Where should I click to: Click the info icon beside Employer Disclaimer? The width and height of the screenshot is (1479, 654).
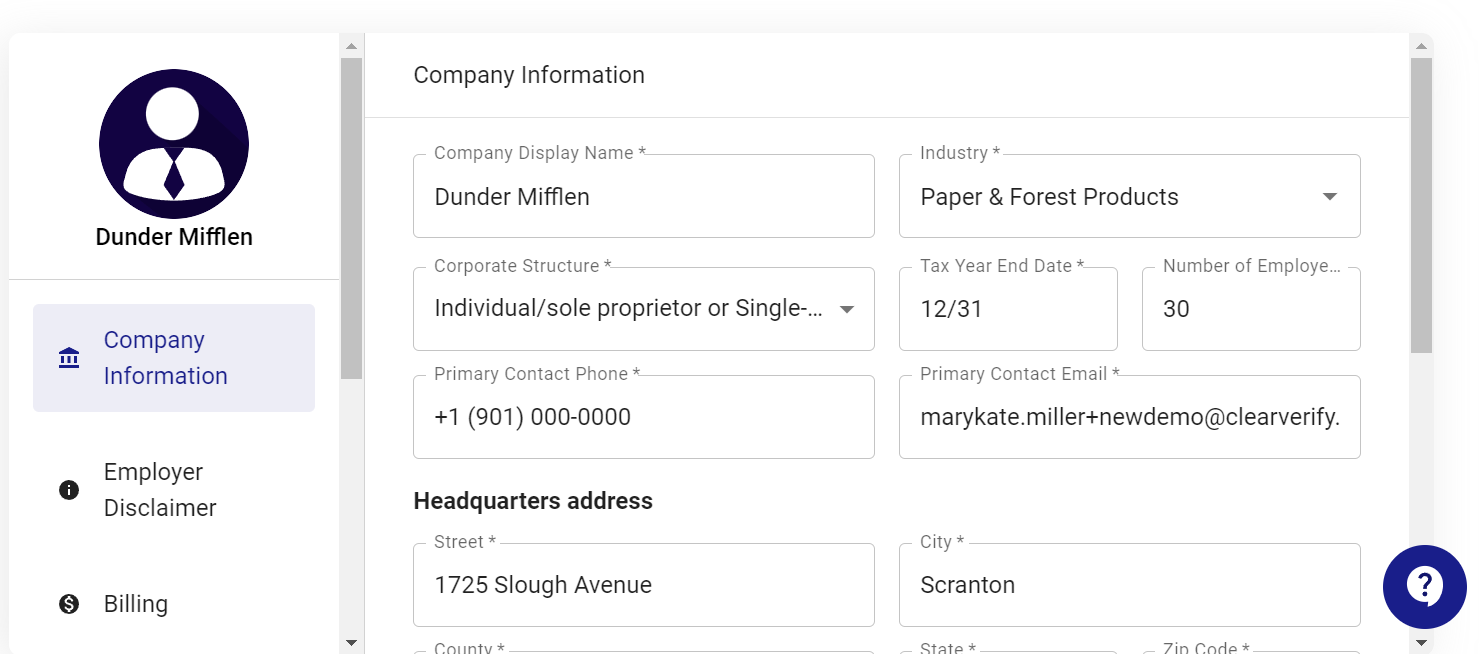click(x=69, y=490)
